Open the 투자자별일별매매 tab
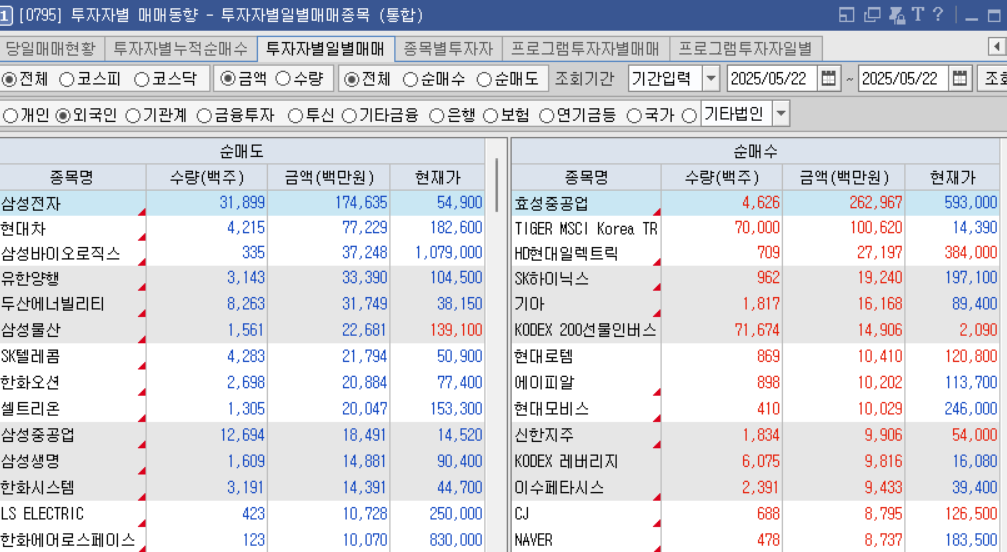 (x=326, y=48)
